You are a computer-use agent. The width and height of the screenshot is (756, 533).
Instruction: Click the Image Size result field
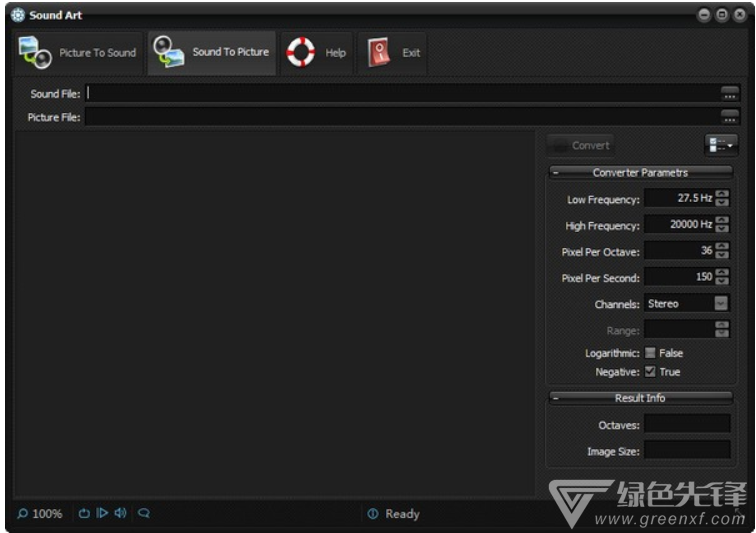687,450
